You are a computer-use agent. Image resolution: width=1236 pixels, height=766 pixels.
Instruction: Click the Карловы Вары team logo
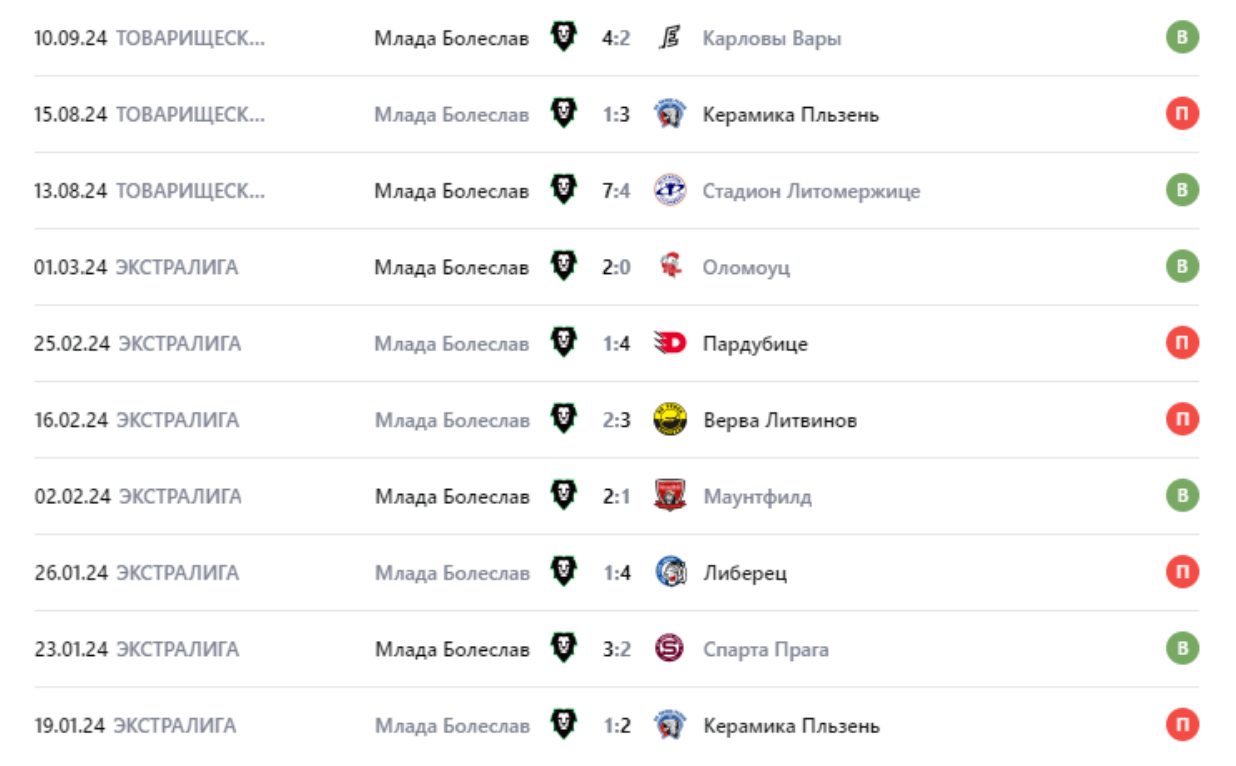click(x=670, y=38)
